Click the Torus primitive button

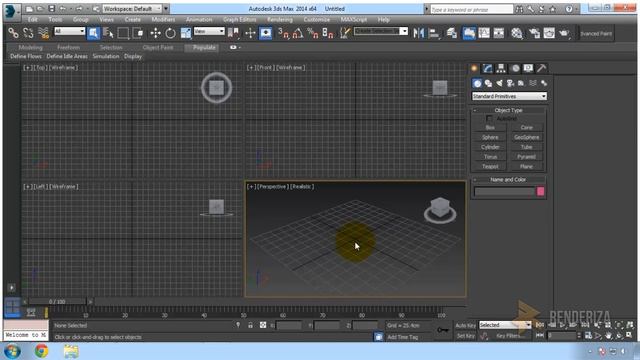(490, 157)
